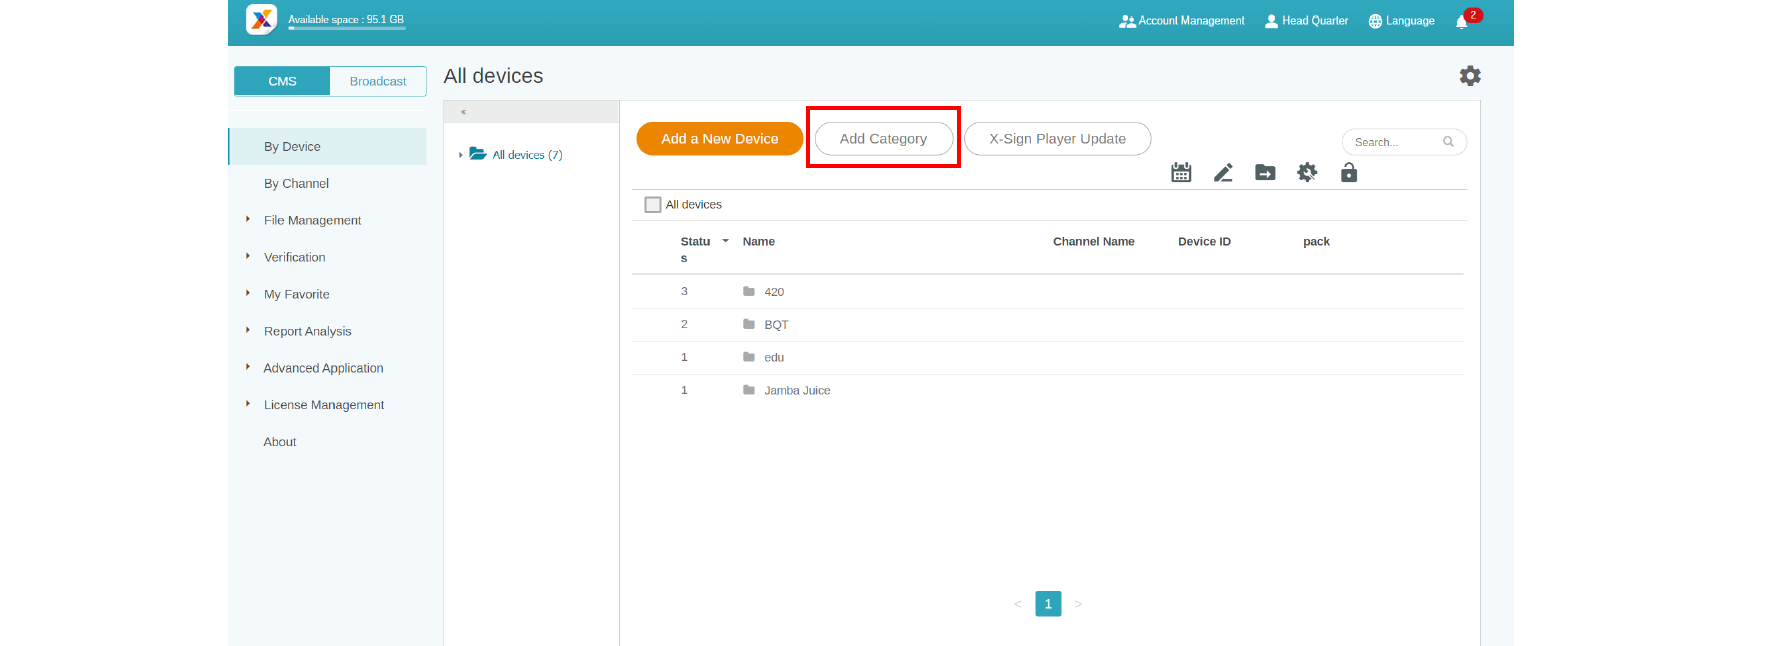1769x646 pixels.
Task: Open device settings gear in toolbar
Action: [1307, 173]
